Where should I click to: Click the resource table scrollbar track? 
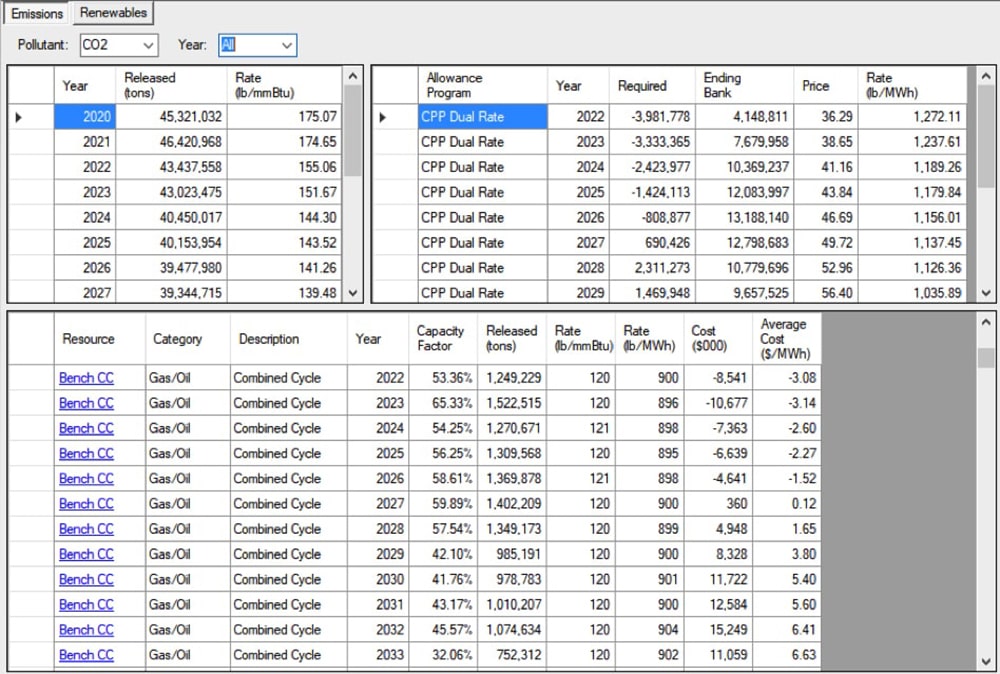986,500
